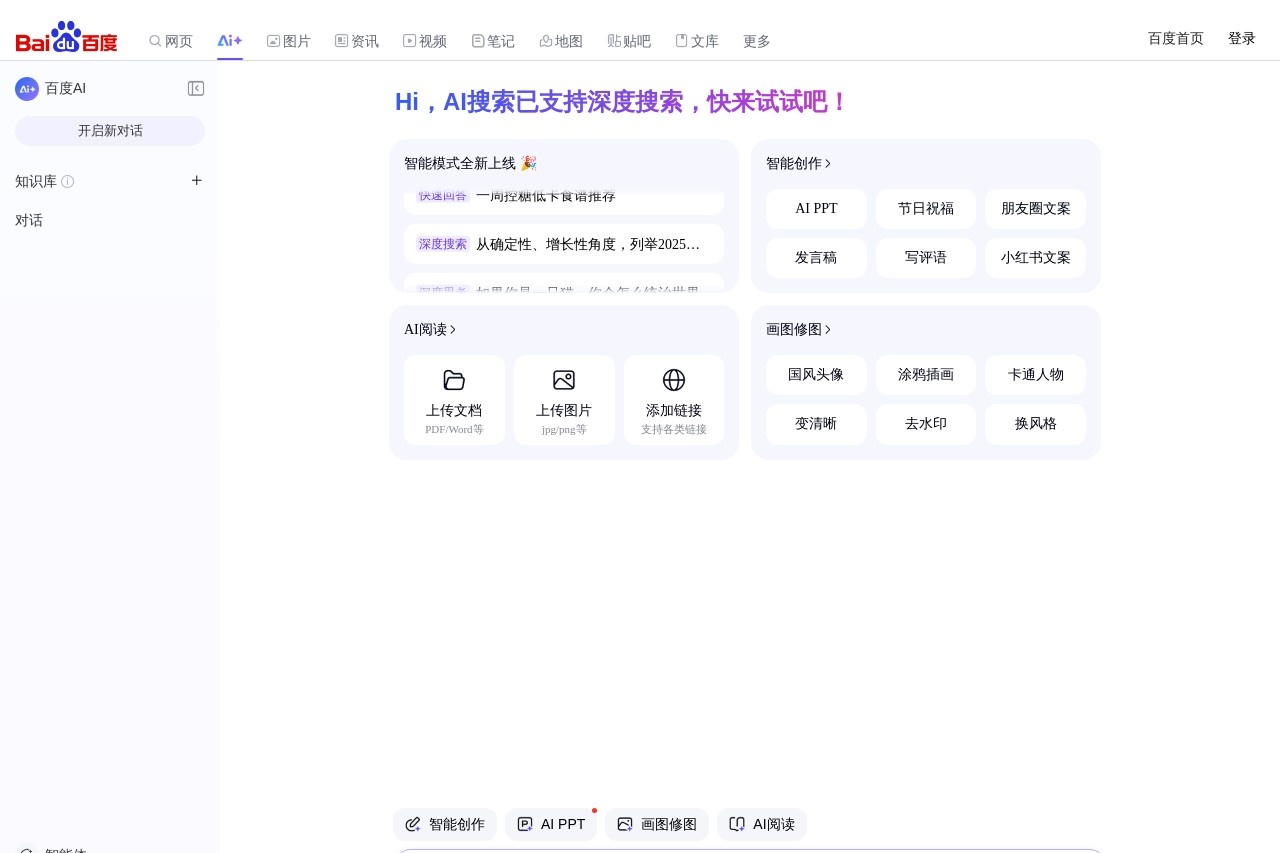Click the AI阅读 book icon at bottom
Screen dimensions: 1280x853
pyautogui.click(x=737, y=824)
